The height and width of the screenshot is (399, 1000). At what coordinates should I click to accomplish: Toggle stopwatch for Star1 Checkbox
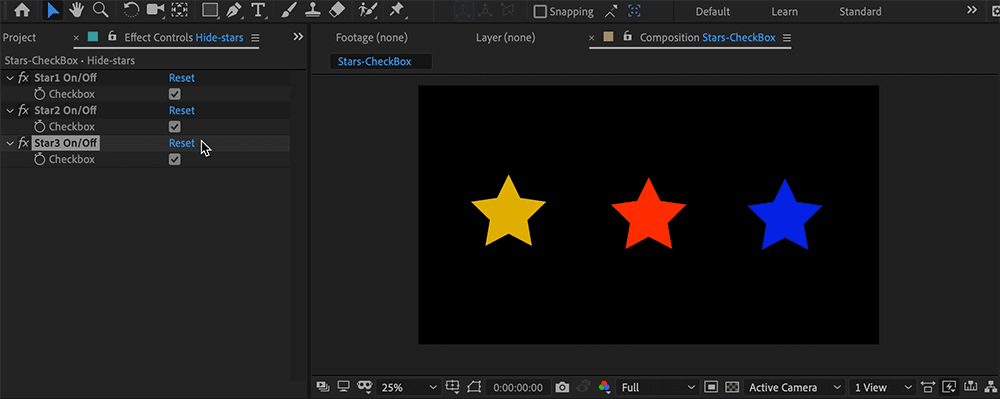(x=40, y=94)
